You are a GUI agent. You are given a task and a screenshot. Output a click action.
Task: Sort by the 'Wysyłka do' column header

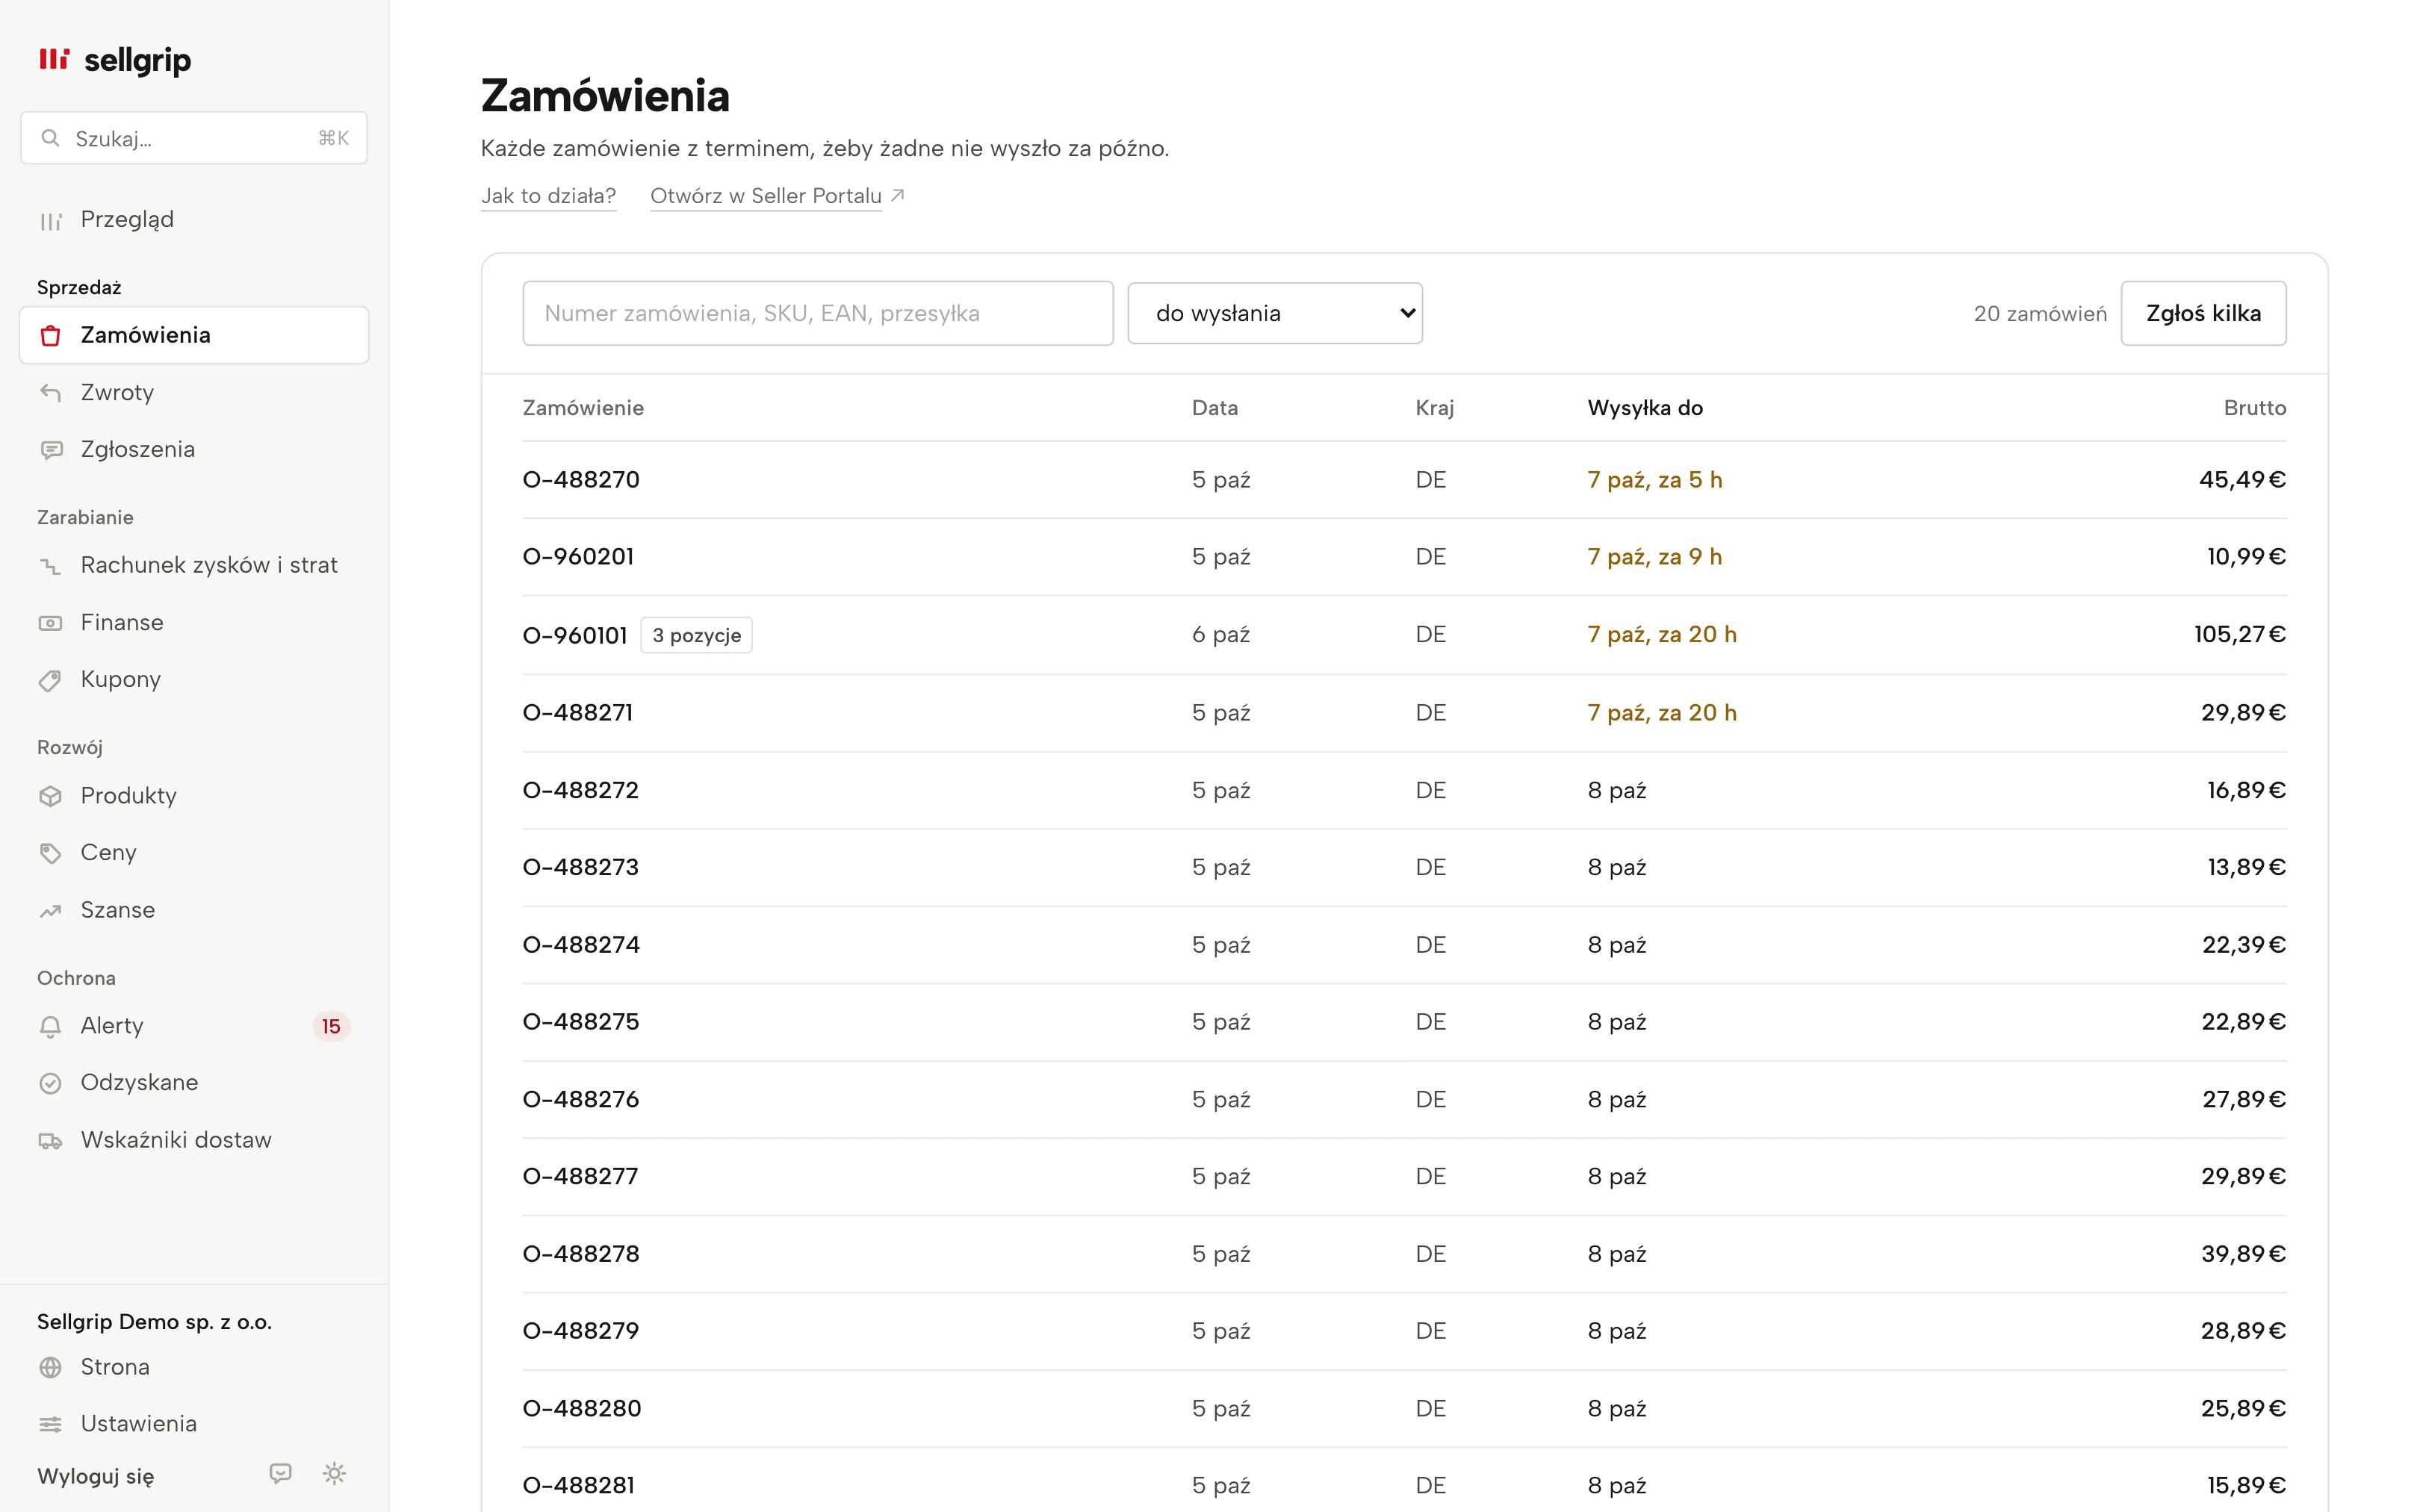click(1645, 408)
